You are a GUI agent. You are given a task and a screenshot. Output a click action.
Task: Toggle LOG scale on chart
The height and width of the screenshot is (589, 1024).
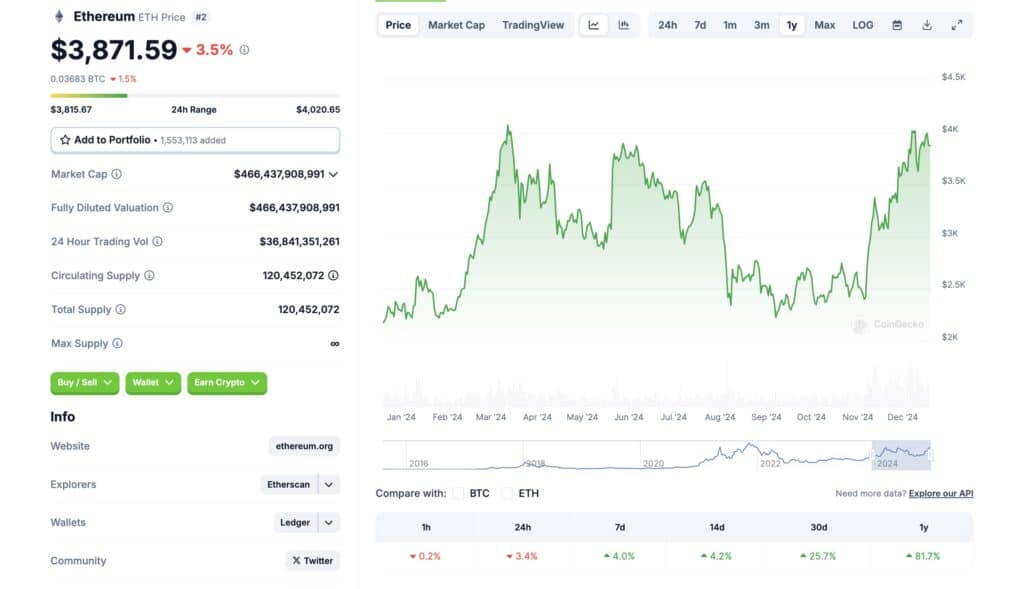(863, 25)
